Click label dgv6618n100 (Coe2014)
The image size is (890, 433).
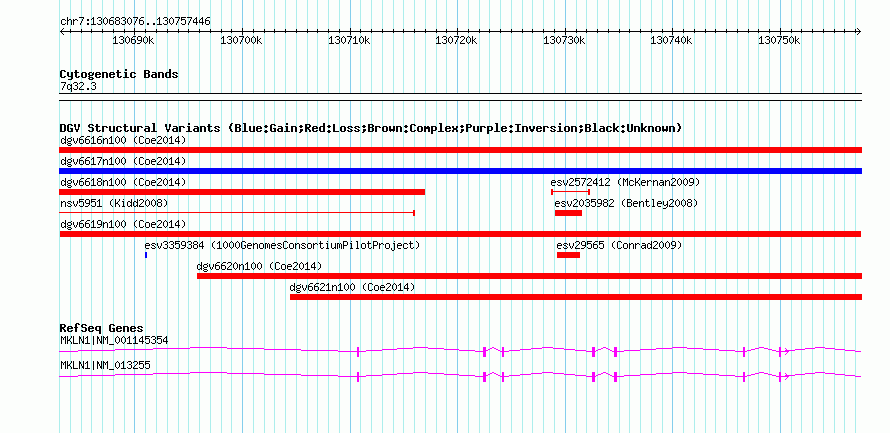pyautogui.click(x=123, y=182)
